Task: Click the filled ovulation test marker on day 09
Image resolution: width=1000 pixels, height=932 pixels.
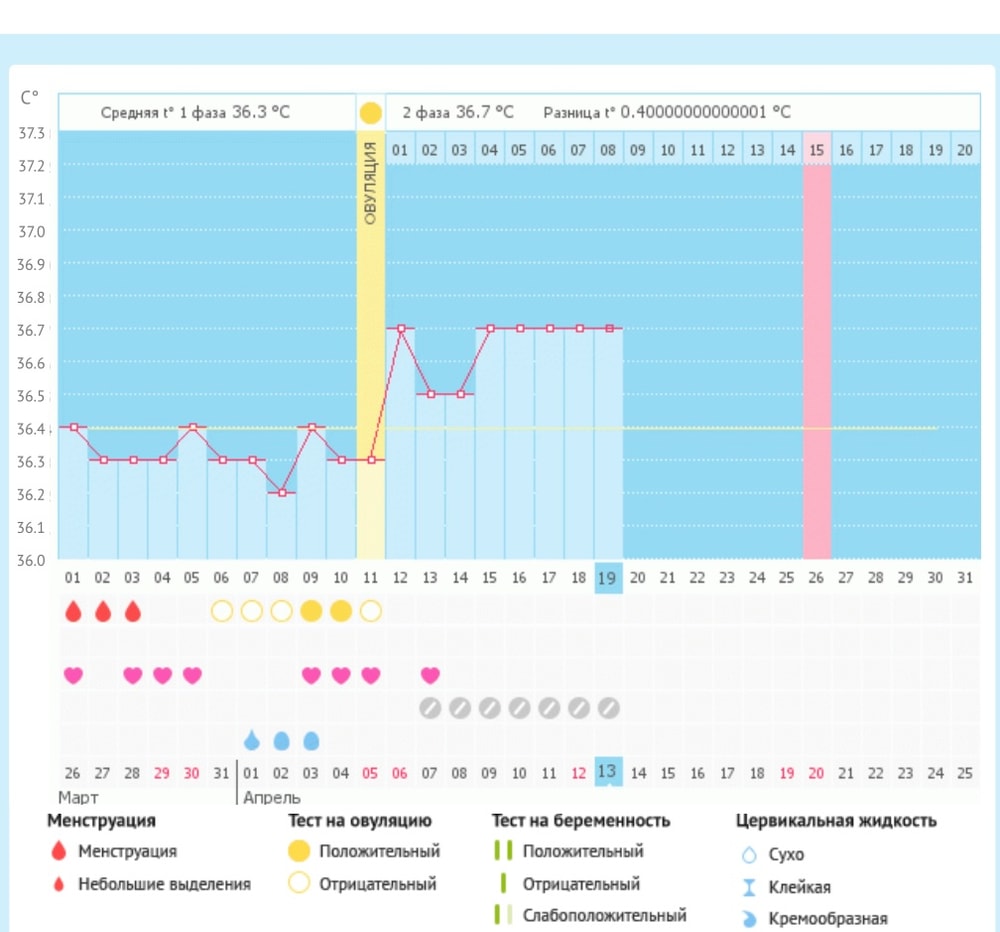Action: pyautogui.click(x=311, y=611)
